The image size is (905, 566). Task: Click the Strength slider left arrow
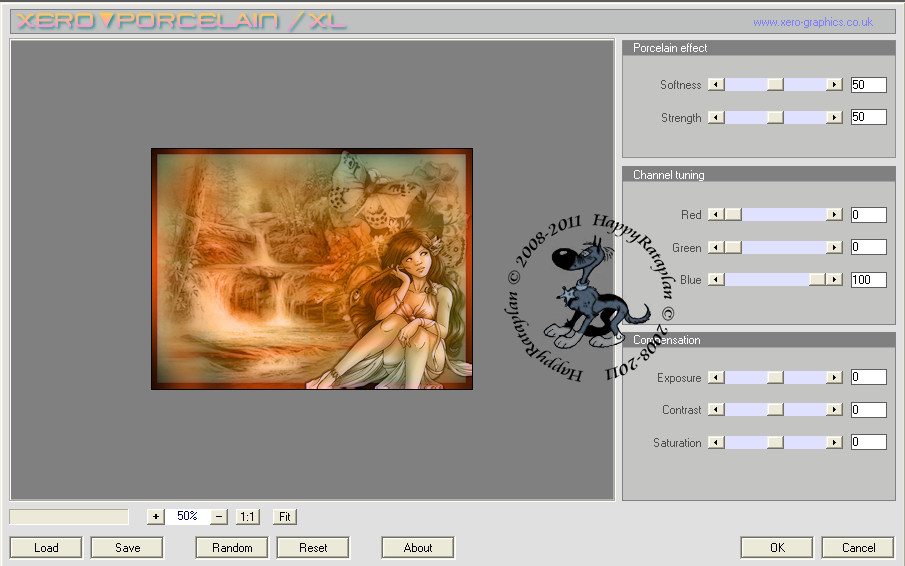(716, 117)
